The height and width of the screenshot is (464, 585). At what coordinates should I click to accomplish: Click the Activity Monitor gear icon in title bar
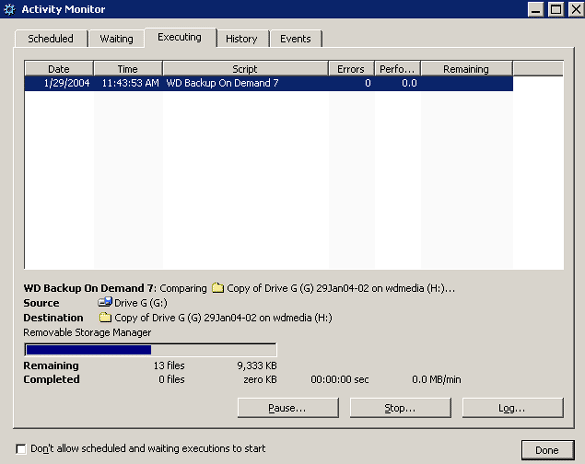[x=9, y=9]
